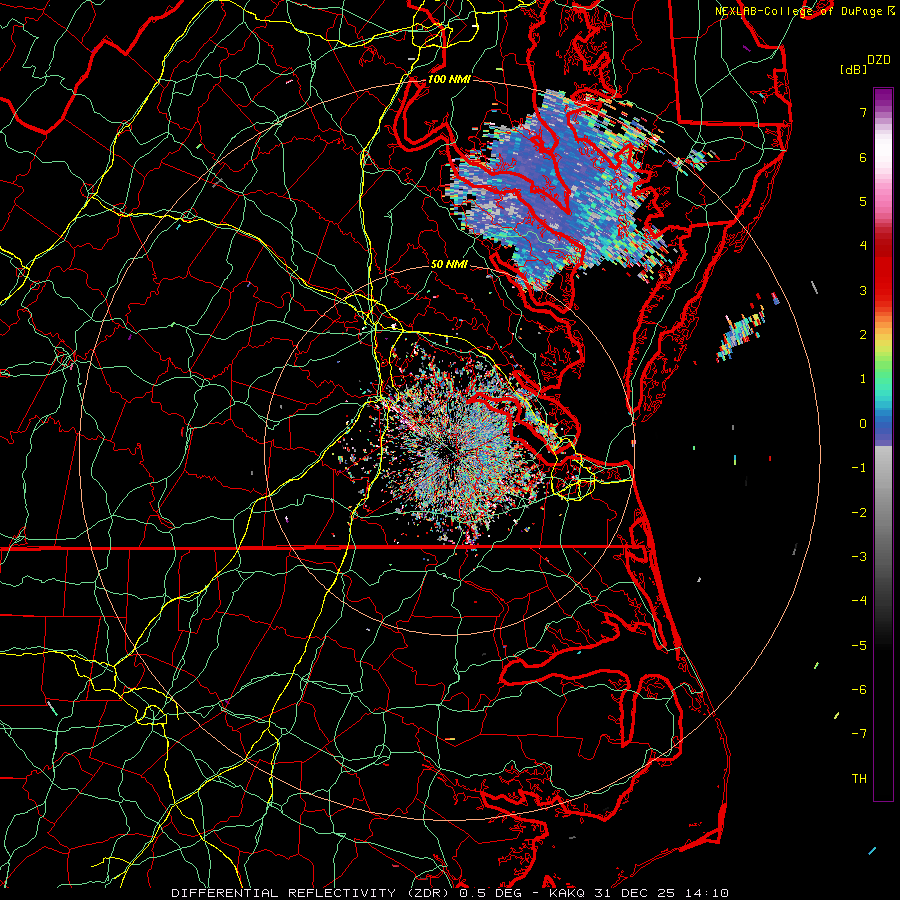Viewport: 900px width, 900px height.
Task: Click legend value -2
Action: pos(859,513)
